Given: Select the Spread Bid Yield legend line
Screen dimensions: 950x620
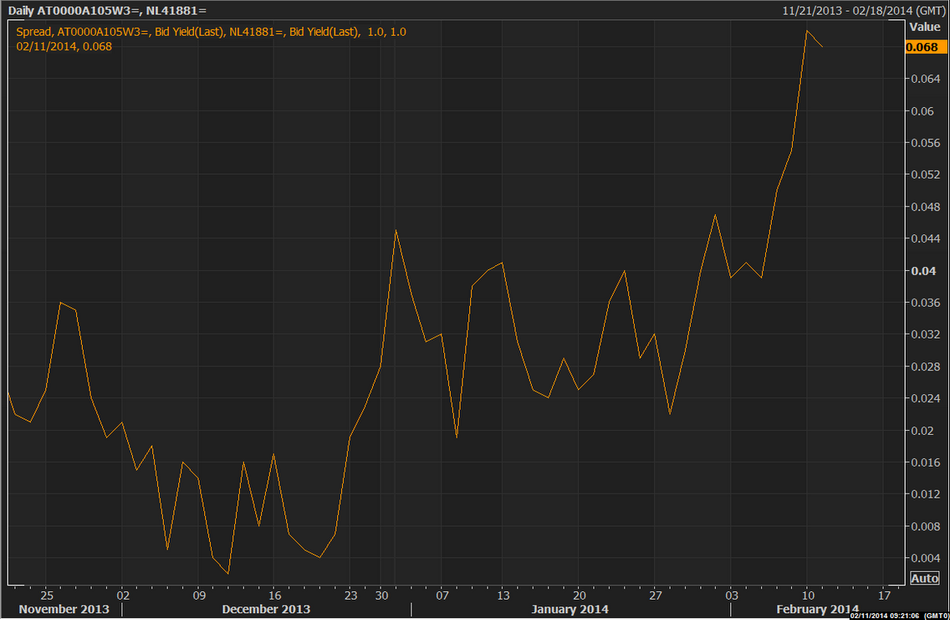Looking at the screenshot, I should (x=211, y=32).
